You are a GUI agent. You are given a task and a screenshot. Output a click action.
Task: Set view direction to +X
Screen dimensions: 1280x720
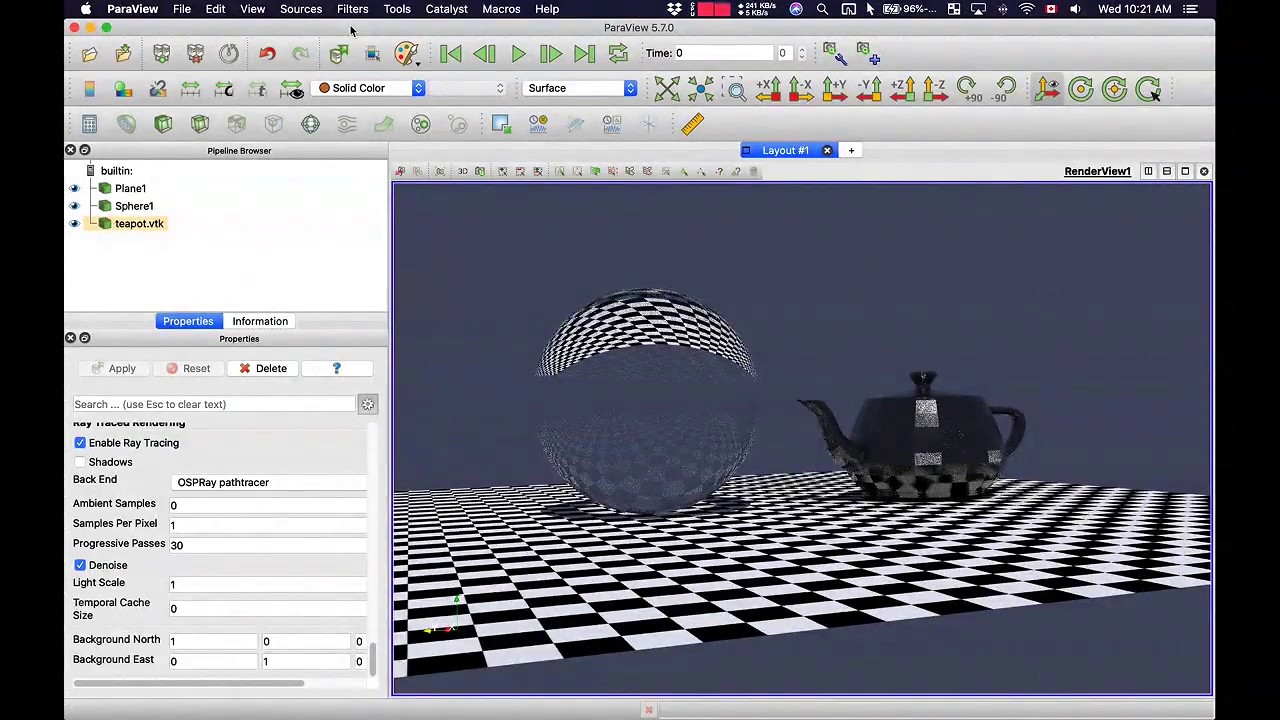768,89
